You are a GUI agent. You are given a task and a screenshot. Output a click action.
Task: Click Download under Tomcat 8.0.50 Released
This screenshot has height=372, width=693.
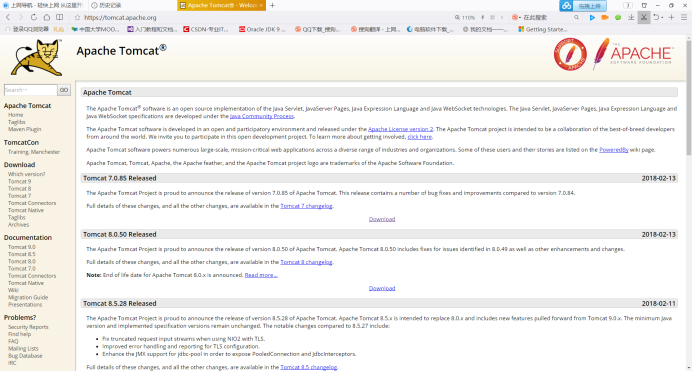382,288
